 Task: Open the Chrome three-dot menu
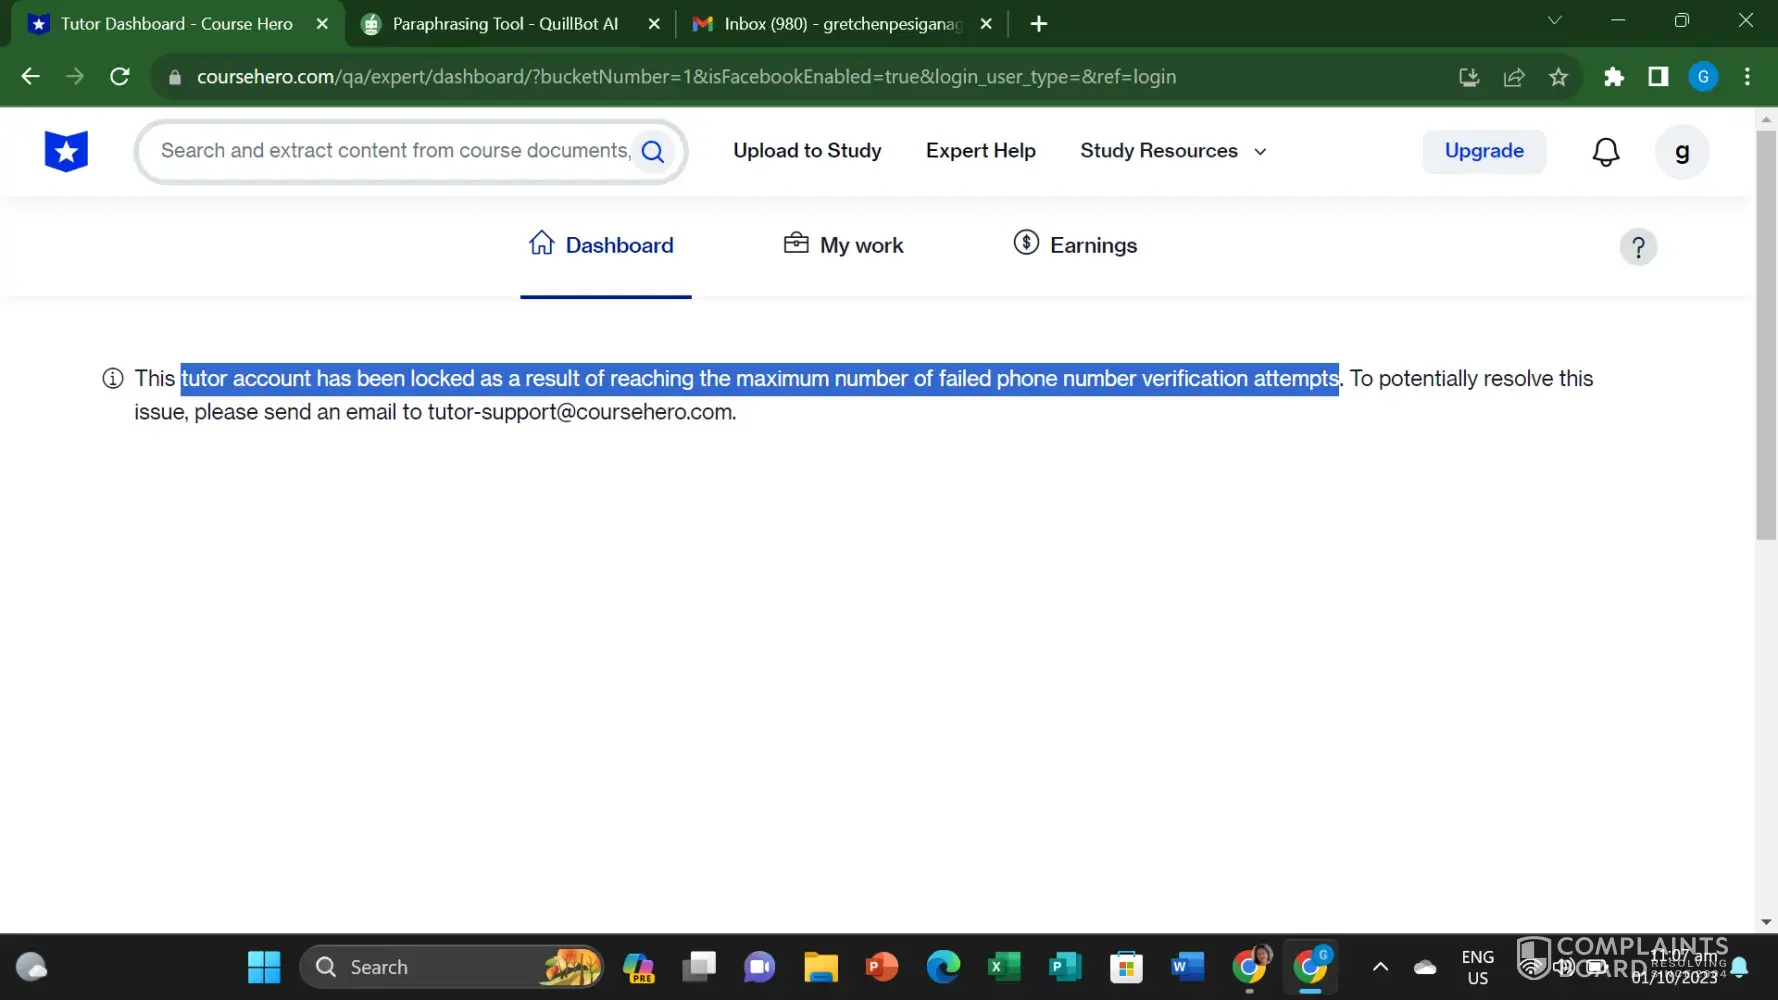[x=1747, y=77]
